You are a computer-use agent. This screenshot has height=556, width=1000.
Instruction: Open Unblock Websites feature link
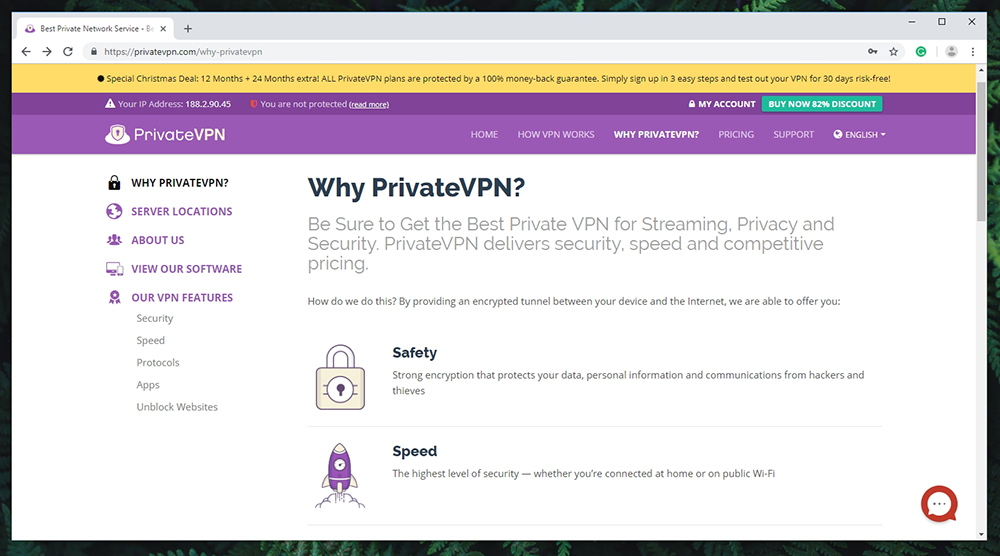coord(177,407)
